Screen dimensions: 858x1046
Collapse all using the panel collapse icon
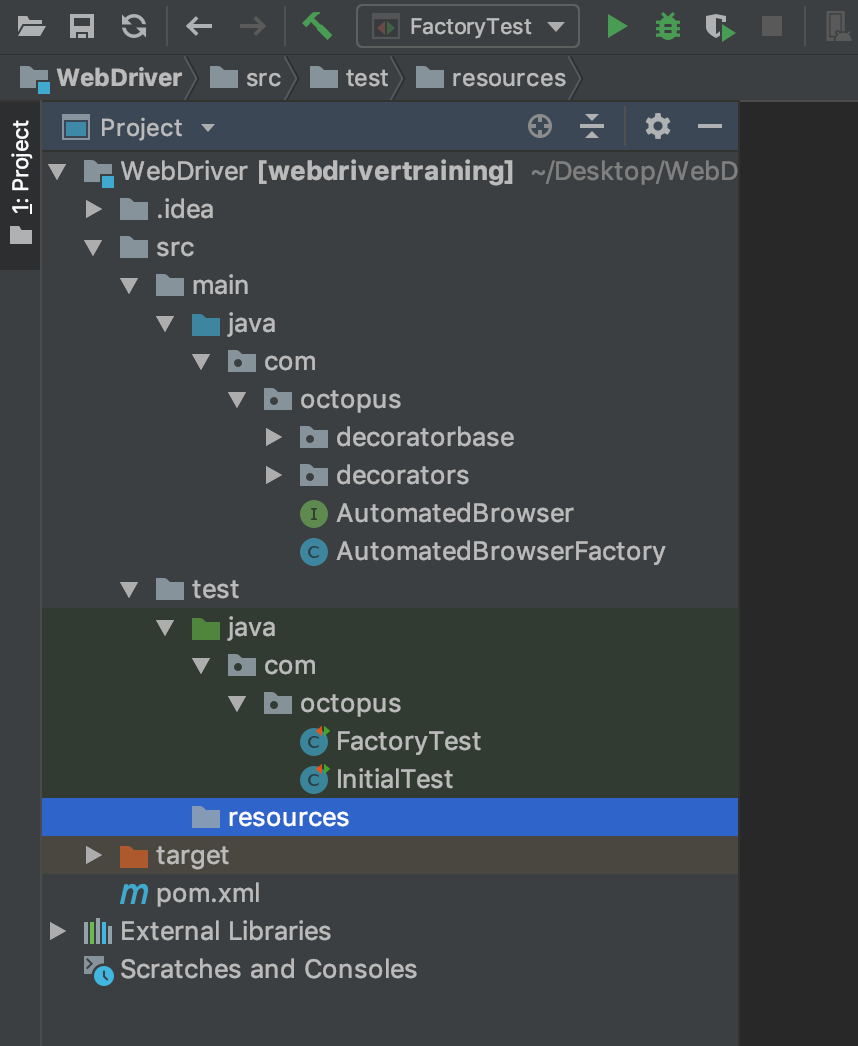tap(592, 127)
